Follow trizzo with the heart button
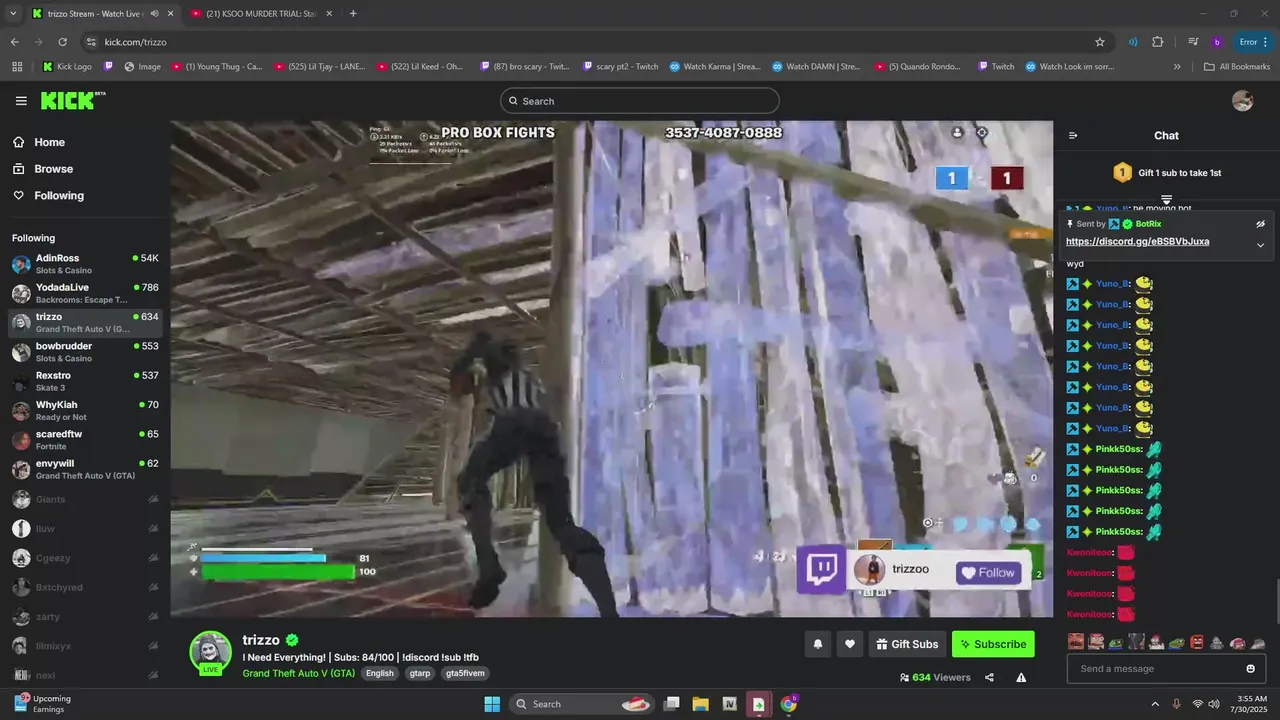 (849, 644)
